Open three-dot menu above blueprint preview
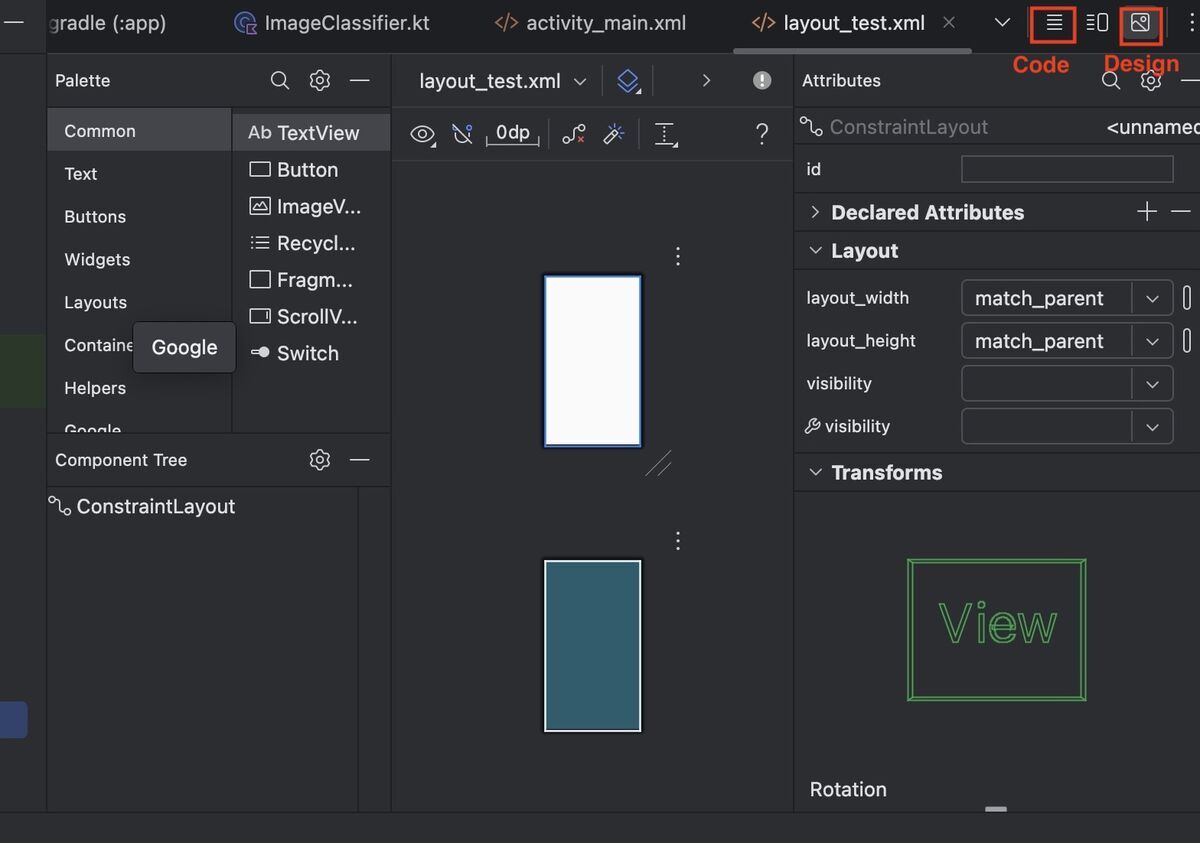The width and height of the screenshot is (1200, 843). tap(678, 541)
